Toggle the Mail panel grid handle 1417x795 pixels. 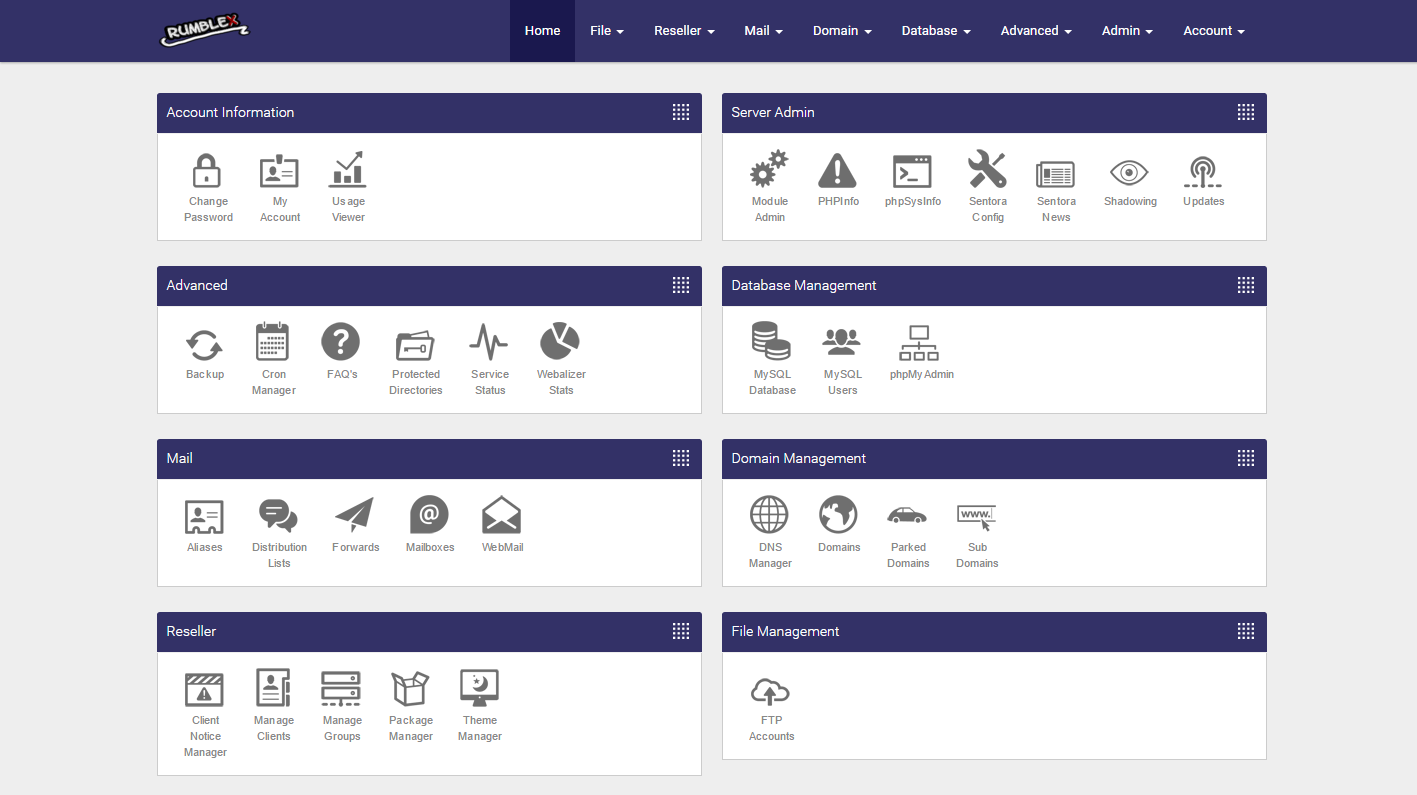coord(681,458)
